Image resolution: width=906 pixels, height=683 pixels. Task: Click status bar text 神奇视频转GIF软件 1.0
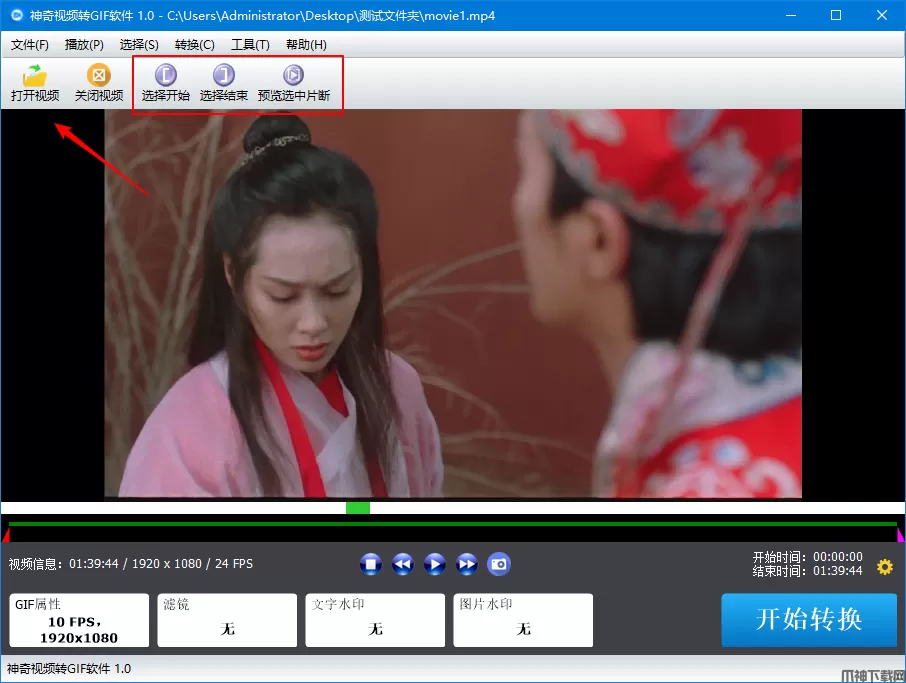tap(69, 669)
